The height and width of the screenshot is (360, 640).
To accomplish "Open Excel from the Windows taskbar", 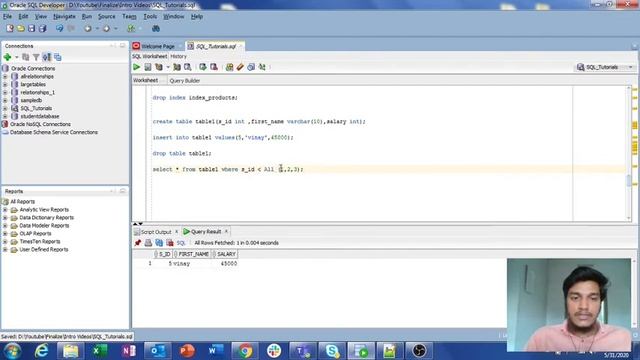I will tap(99, 351).
